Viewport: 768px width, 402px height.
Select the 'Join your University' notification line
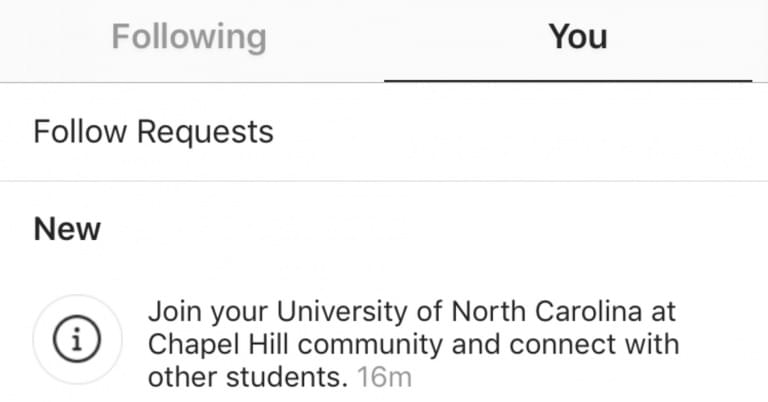(412, 311)
